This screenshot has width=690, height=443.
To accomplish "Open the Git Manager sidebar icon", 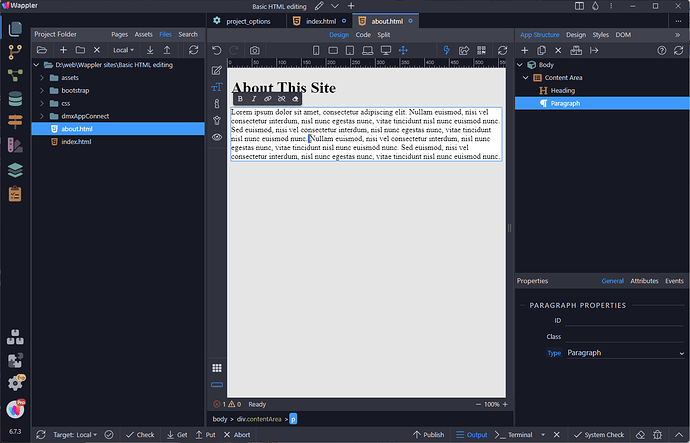I will [x=15, y=52].
